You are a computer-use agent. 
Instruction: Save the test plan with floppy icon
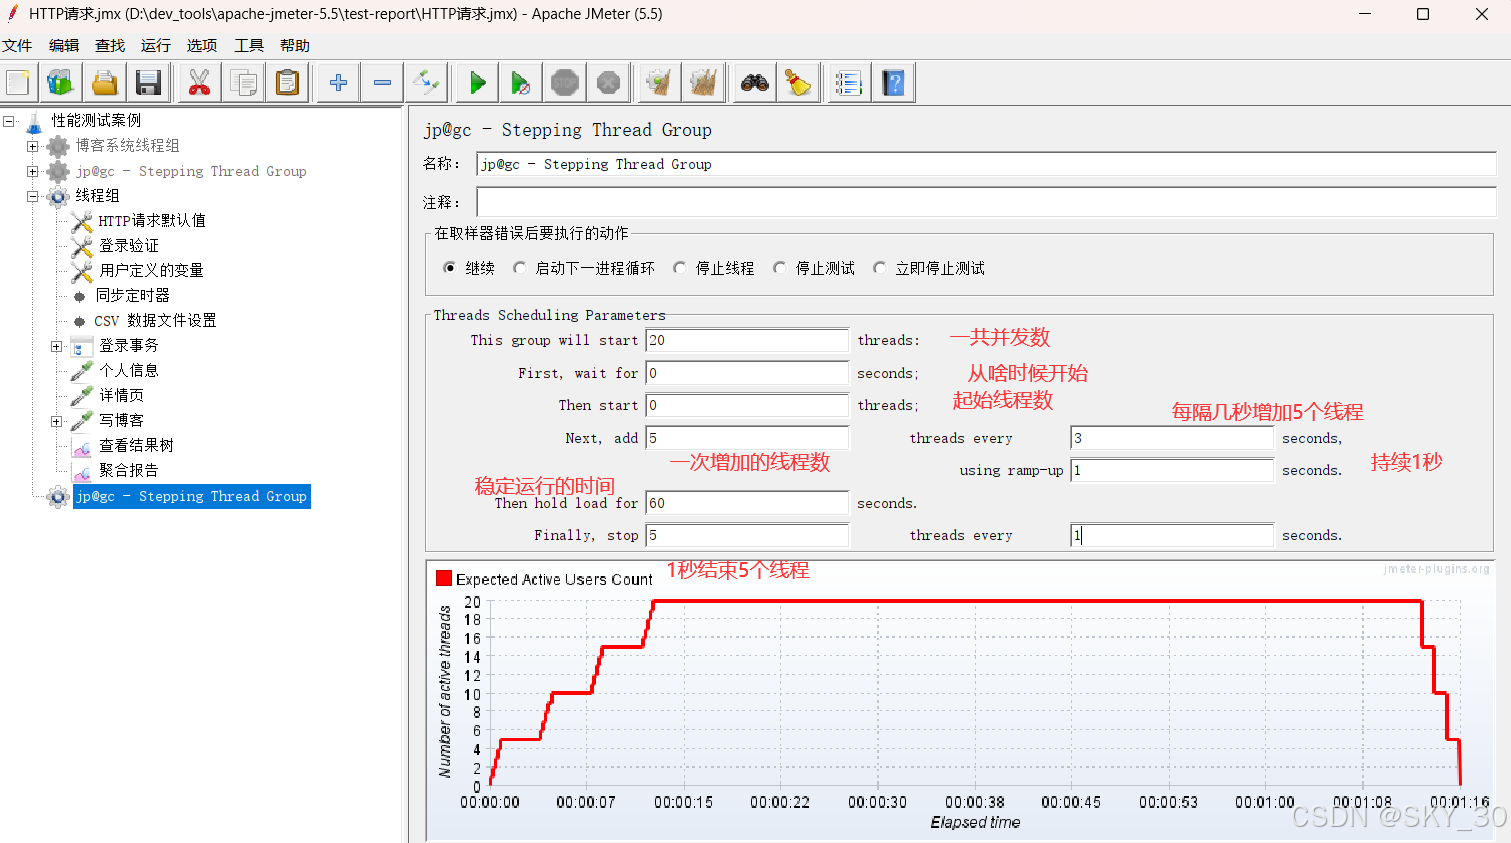[149, 83]
